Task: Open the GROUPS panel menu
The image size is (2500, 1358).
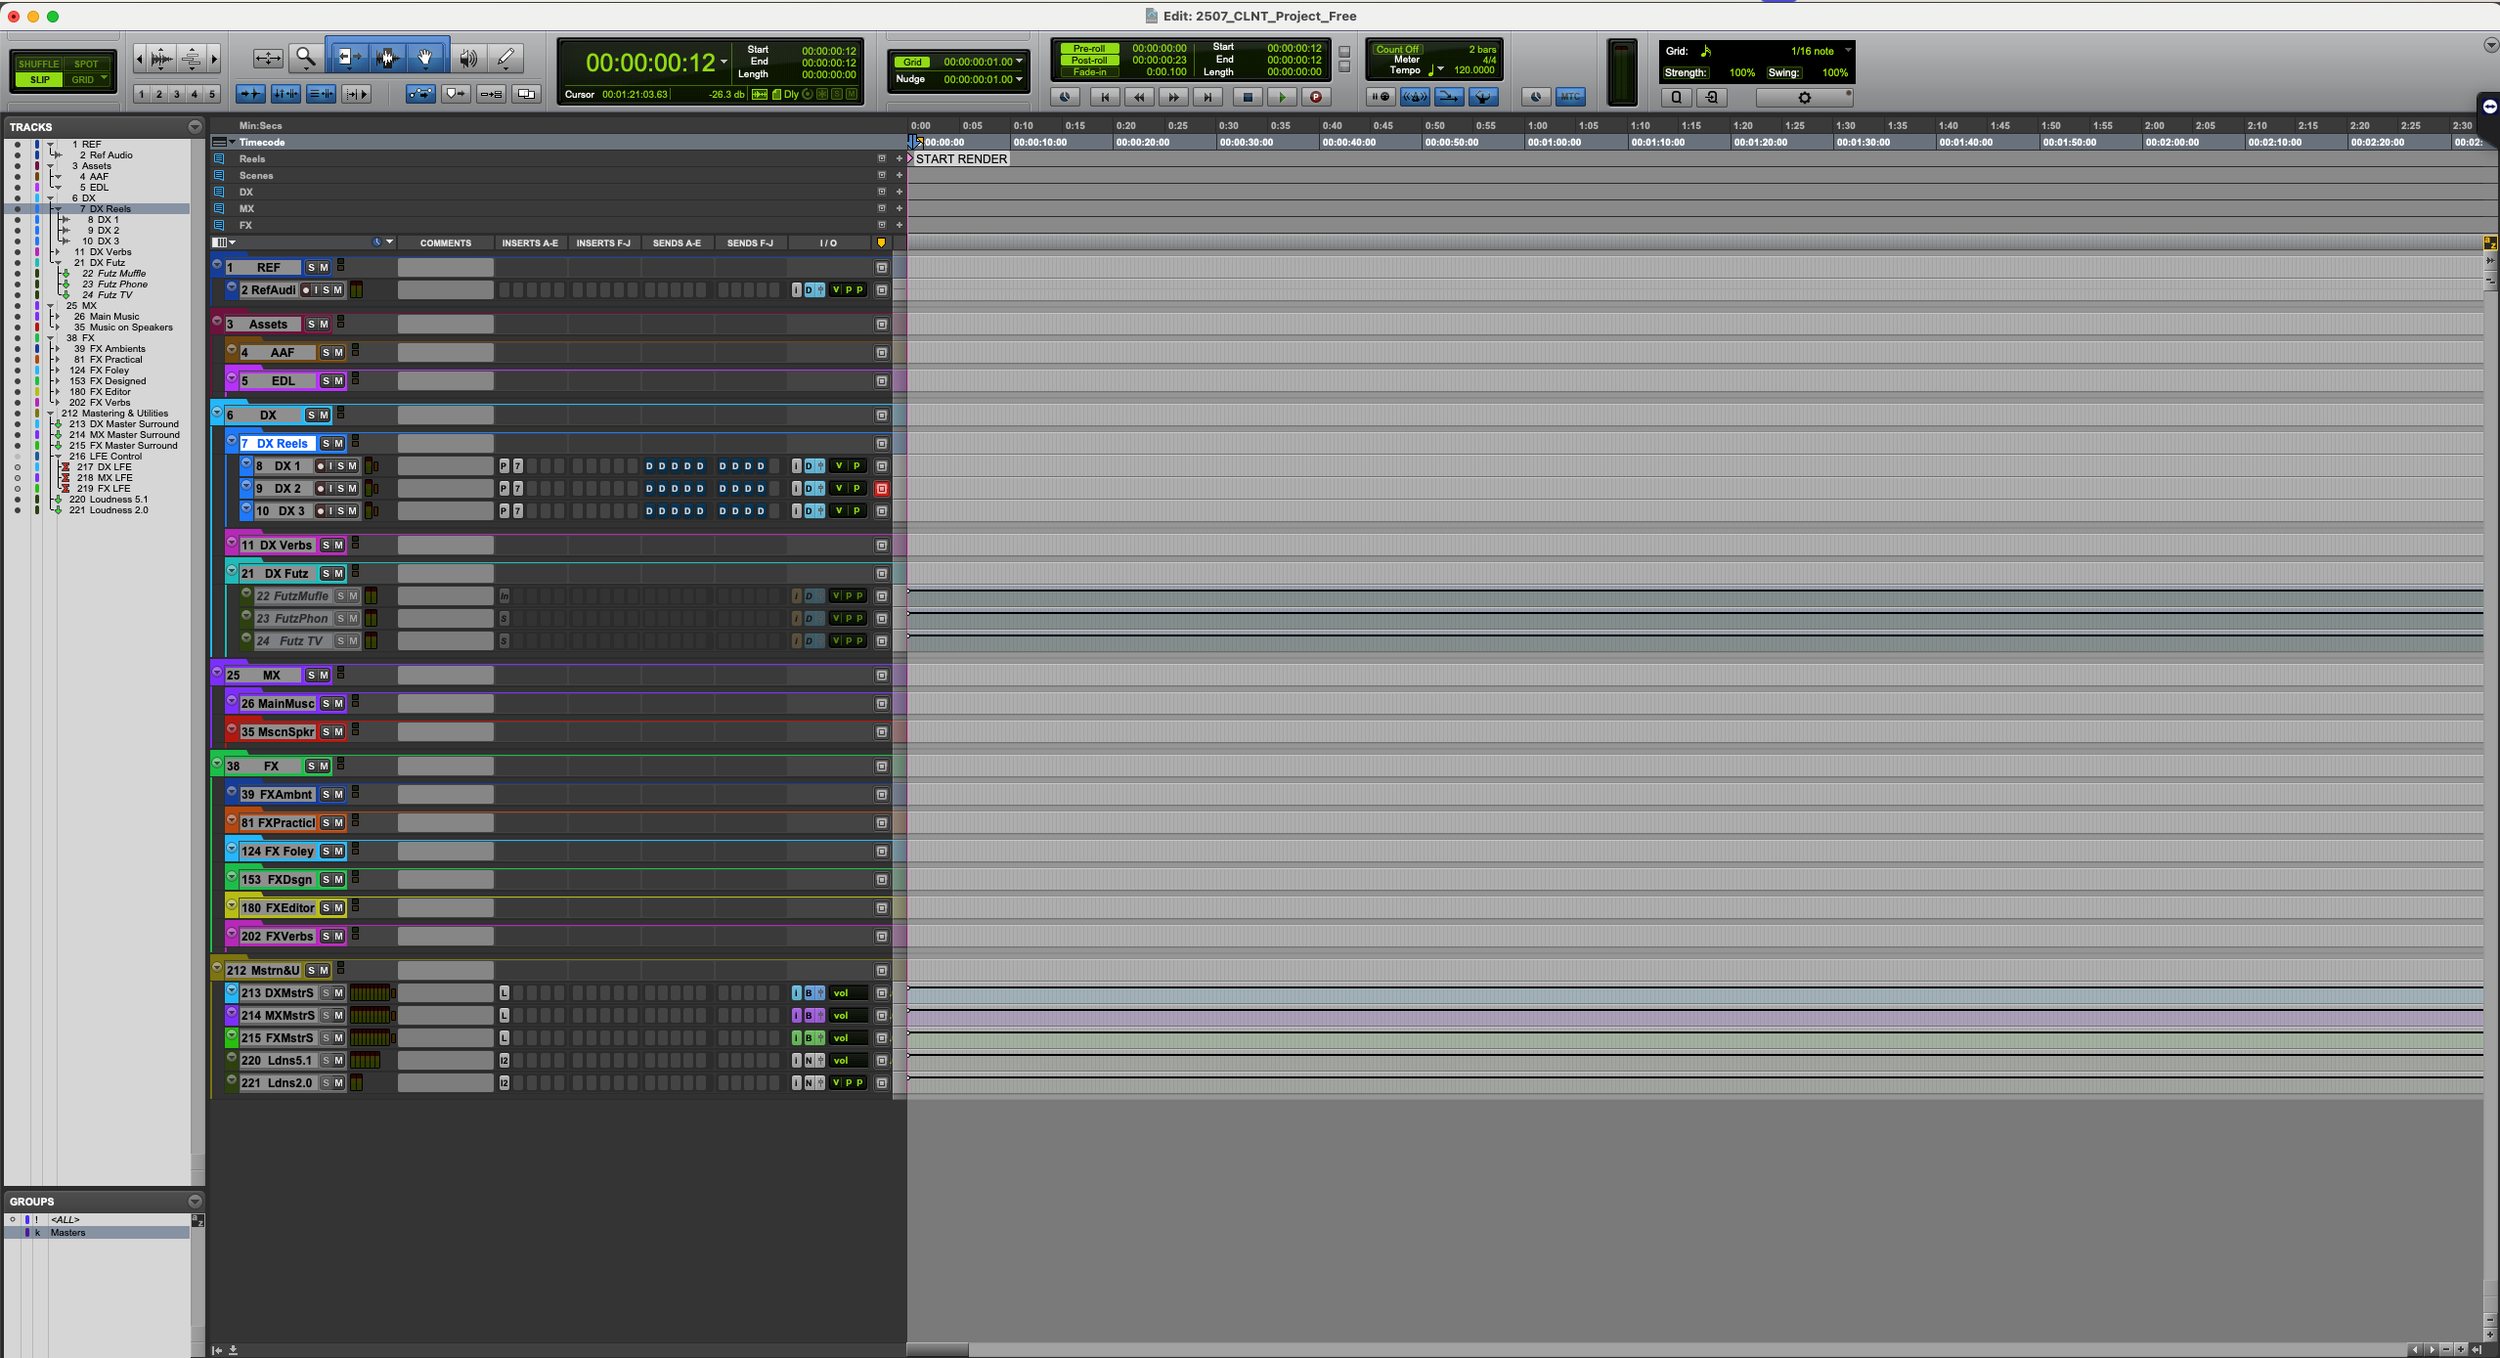Action: tap(194, 1200)
